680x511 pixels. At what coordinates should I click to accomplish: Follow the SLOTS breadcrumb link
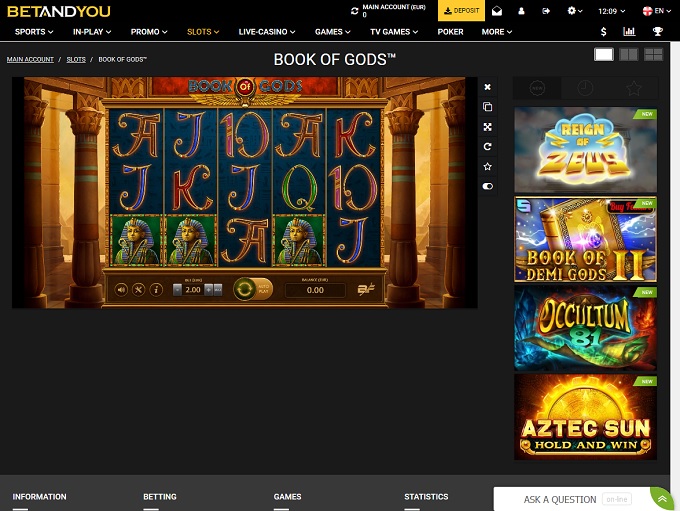[76, 59]
